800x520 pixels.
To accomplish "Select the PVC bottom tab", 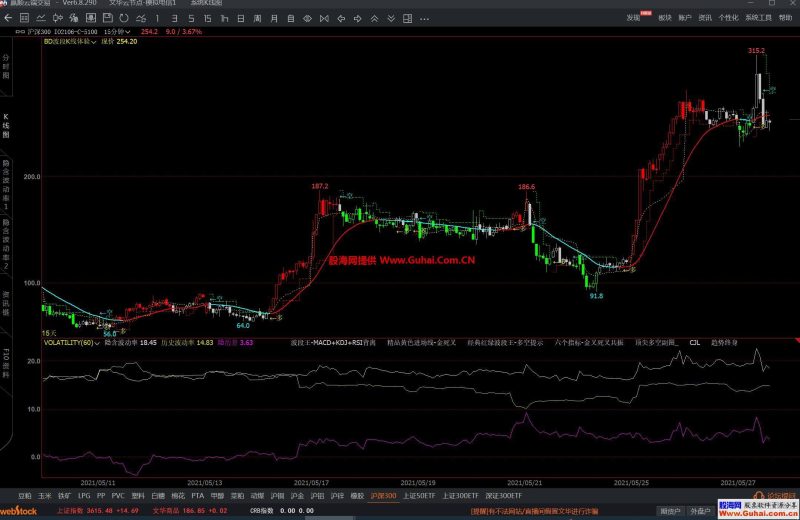I will tap(118, 496).
